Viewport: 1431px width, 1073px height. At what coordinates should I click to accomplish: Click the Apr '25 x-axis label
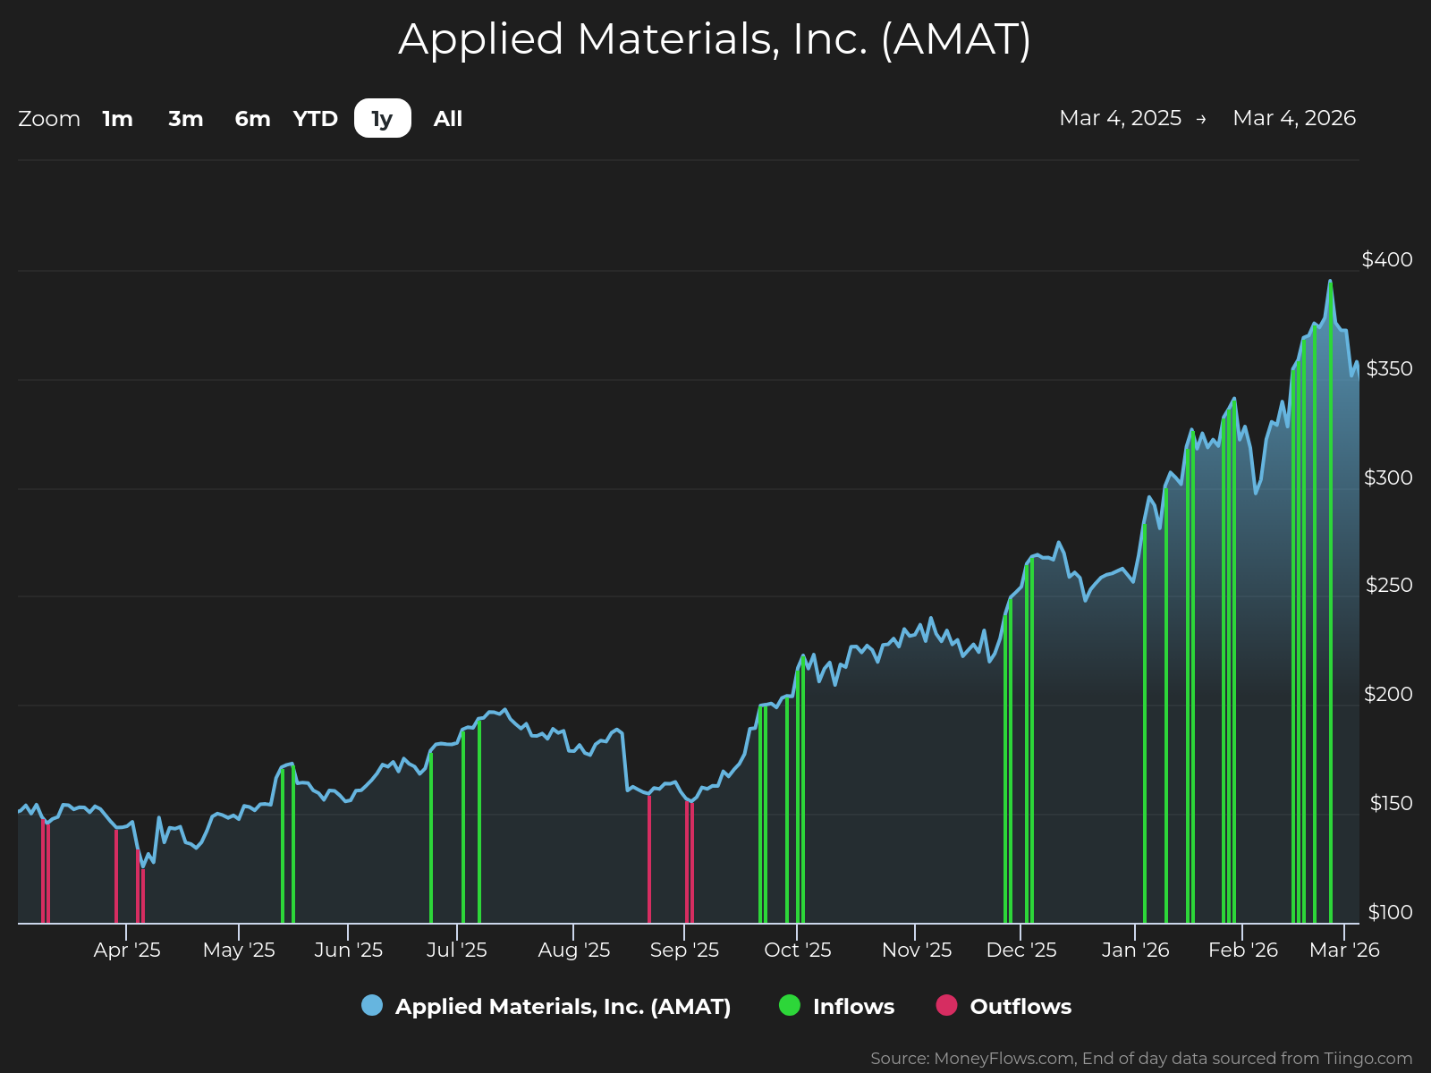(x=127, y=950)
